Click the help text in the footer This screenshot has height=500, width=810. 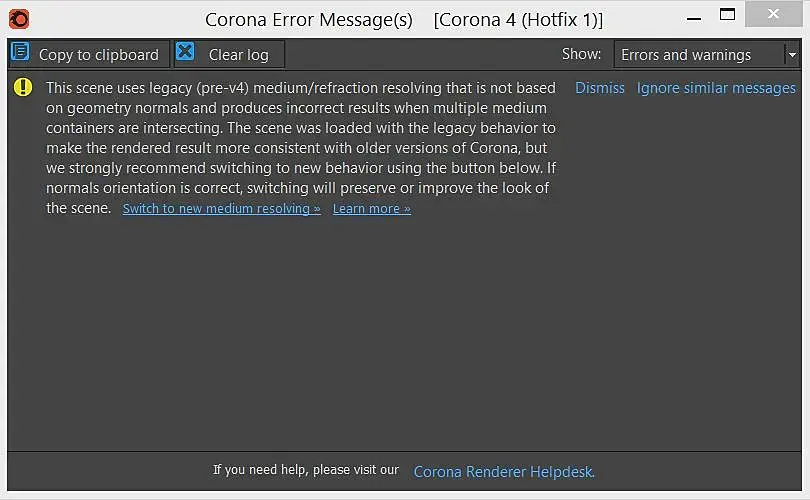tap(306, 470)
